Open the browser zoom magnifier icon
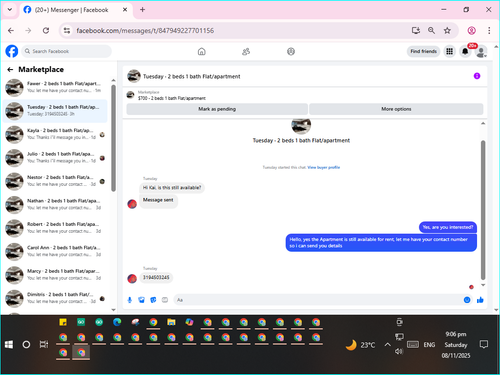500x375 pixels. tap(431, 31)
